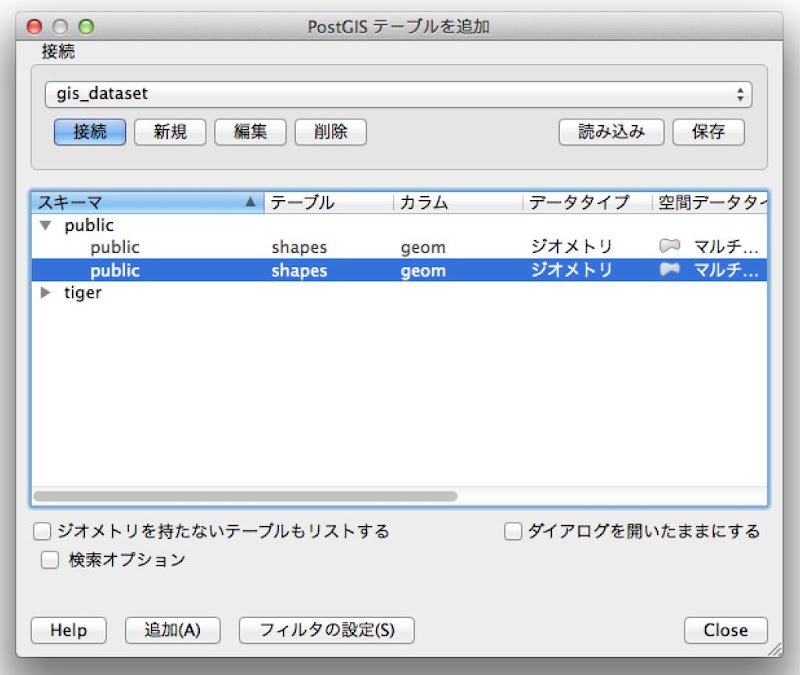Image resolution: width=800 pixels, height=675 pixels.
Task: Select the tiger schema row
Action: [399, 292]
